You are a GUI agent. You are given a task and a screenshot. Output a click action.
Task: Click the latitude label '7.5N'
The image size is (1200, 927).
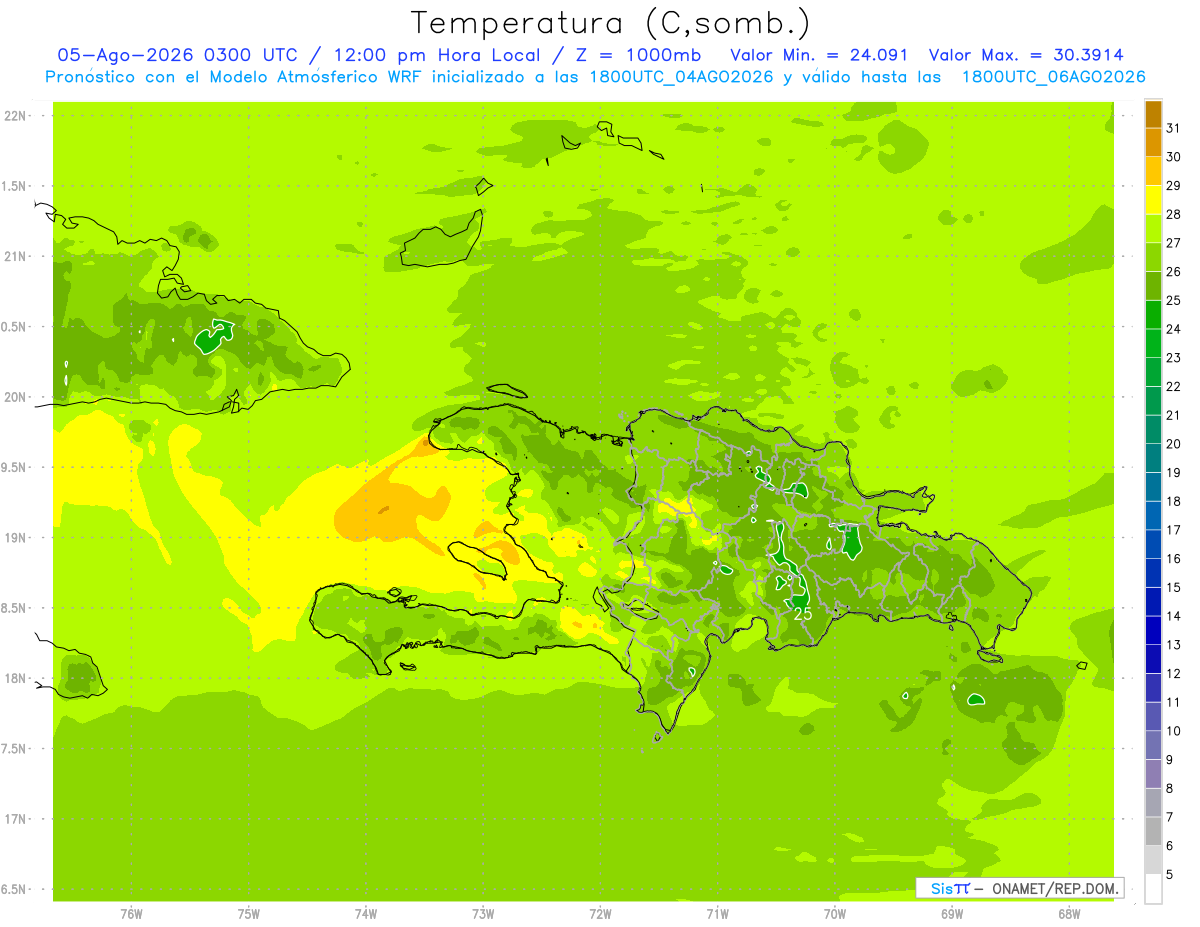click(15, 749)
